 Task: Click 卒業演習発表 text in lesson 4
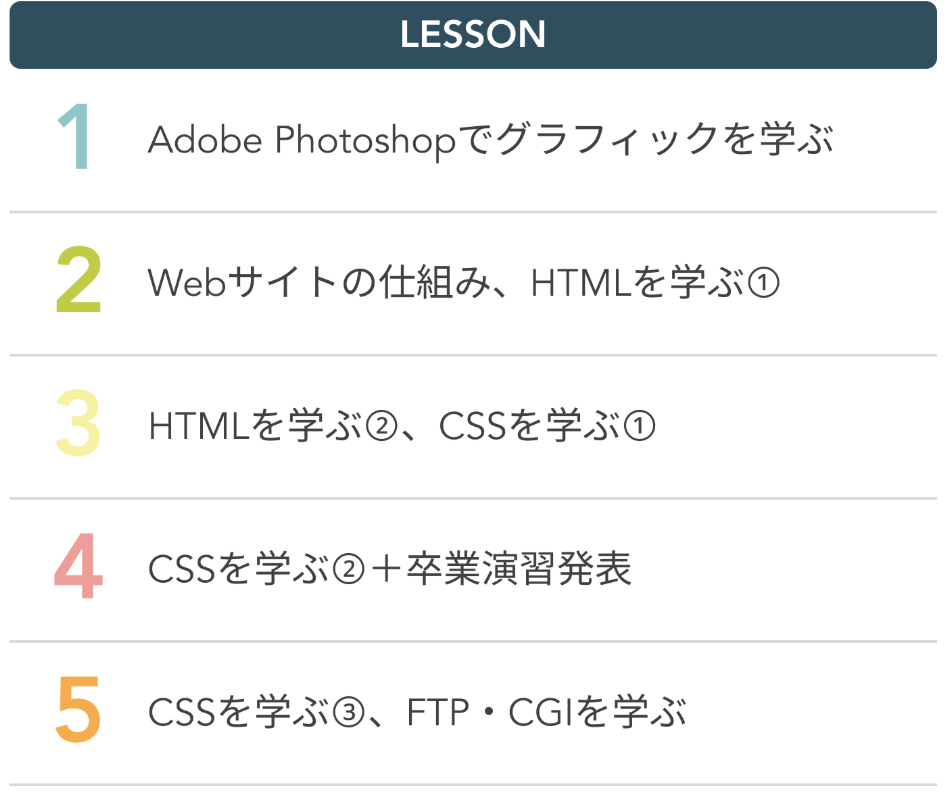(519, 569)
